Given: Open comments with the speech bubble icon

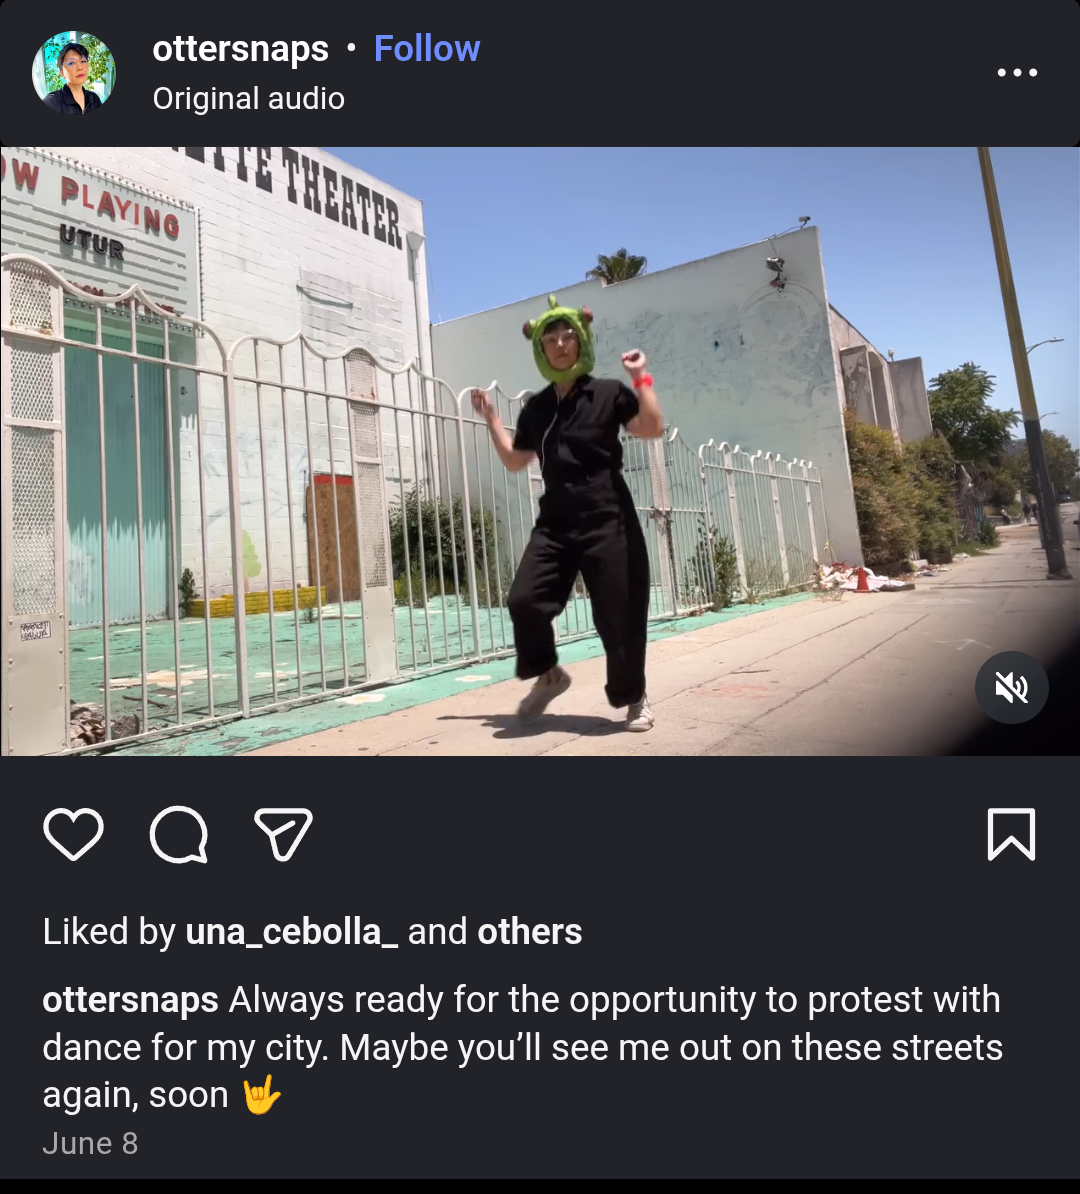Looking at the screenshot, I should pos(179,835).
